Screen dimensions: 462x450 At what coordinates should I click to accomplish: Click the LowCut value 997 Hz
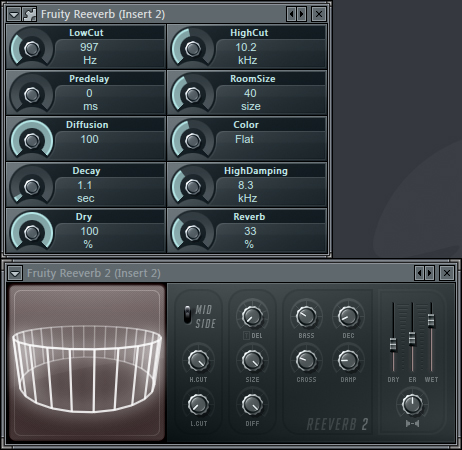point(89,54)
